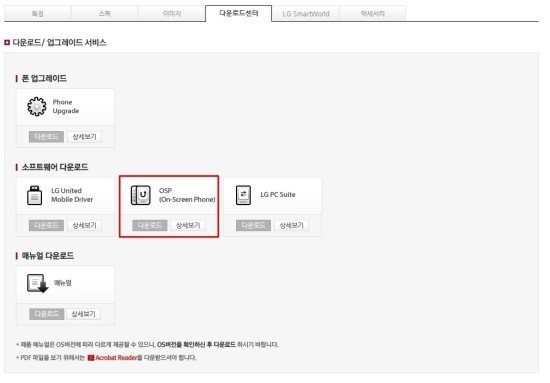Select the 다운로드센터 tab
The image size is (550, 383).
pos(239,13)
